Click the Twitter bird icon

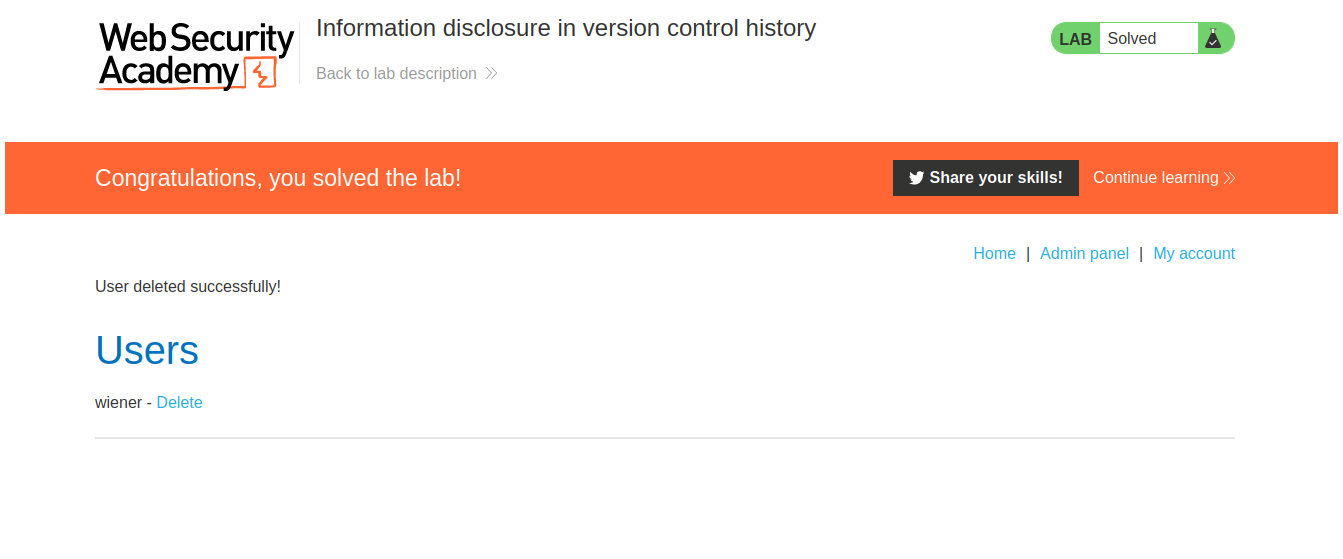point(916,178)
